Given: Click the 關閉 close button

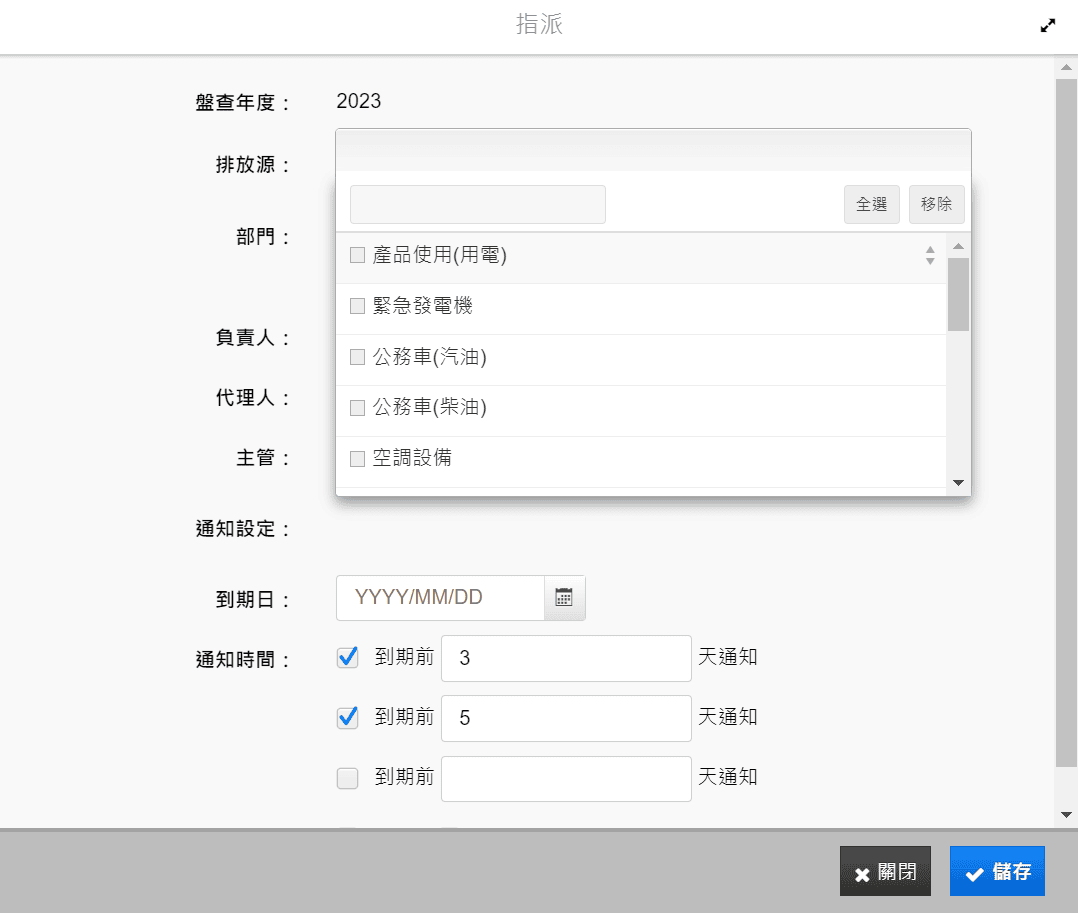Looking at the screenshot, I should click(885, 872).
